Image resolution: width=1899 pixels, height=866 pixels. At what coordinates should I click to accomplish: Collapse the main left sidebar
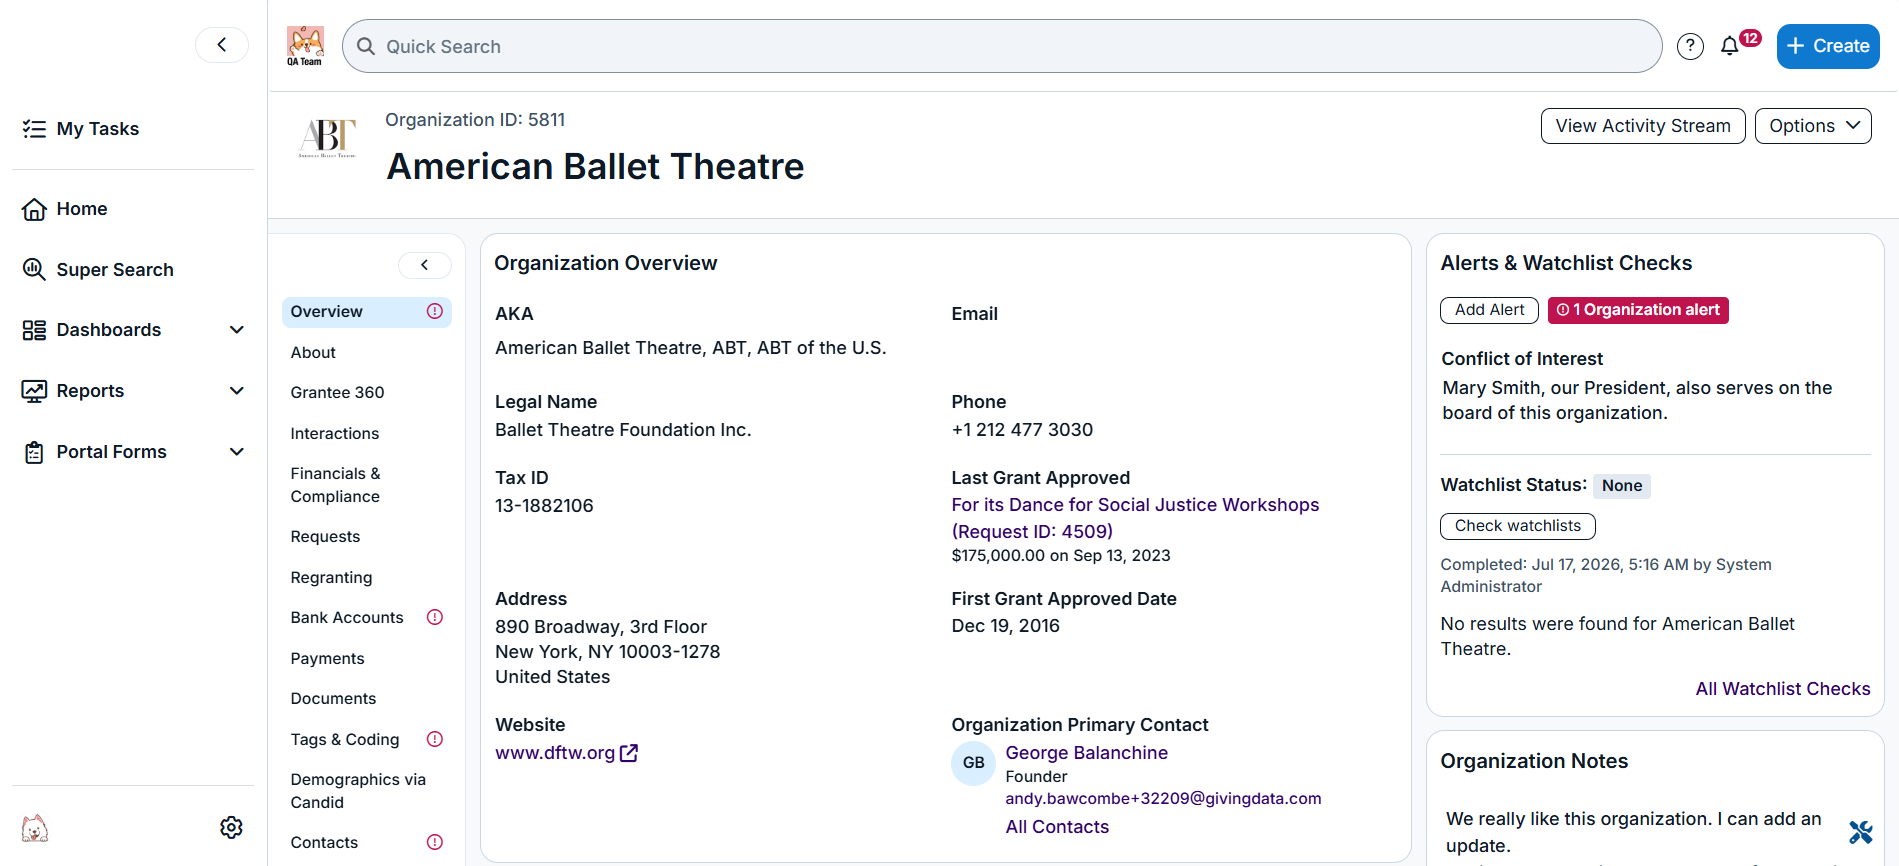pyautogui.click(x=222, y=45)
